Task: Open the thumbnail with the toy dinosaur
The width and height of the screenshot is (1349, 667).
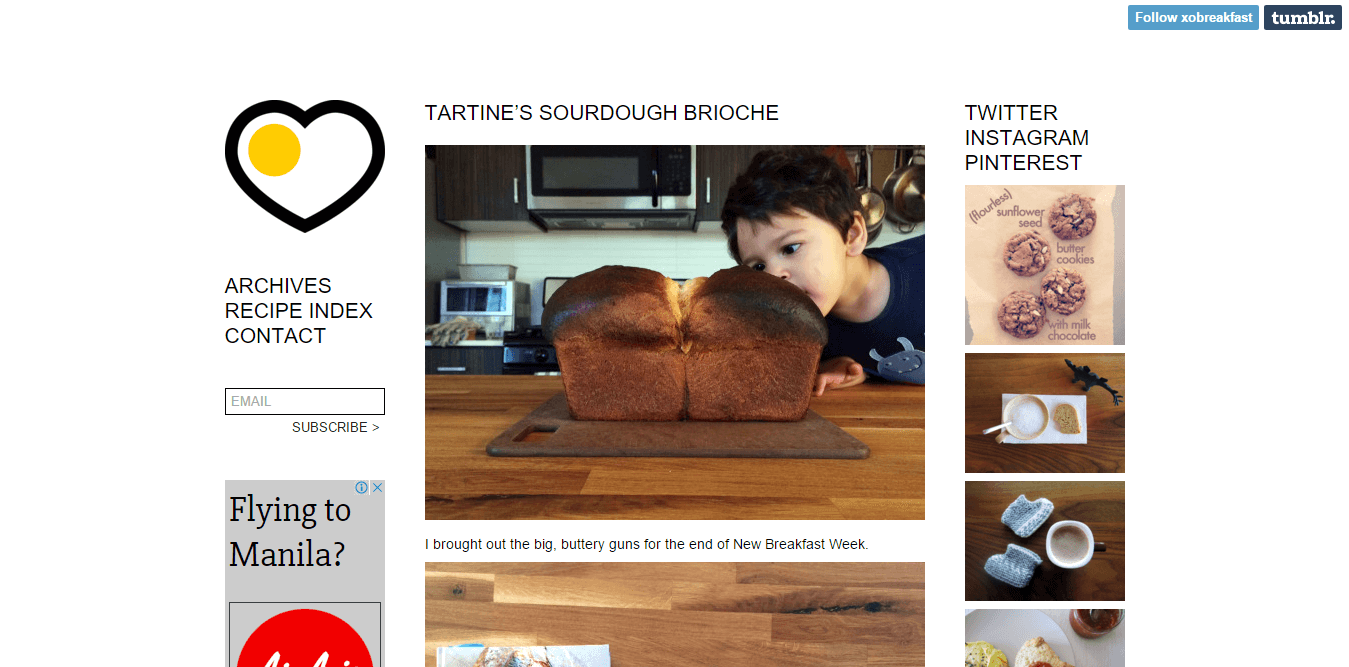Action: pyautogui.click(x=1045, y=413)
